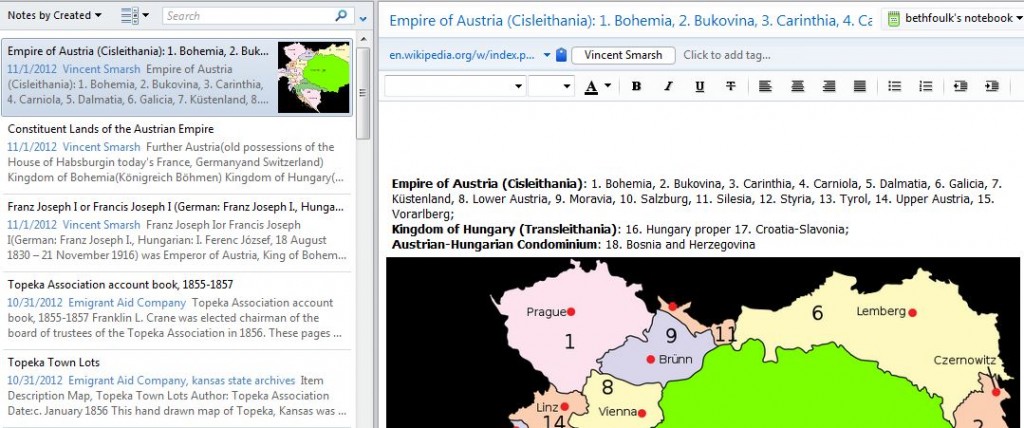Click the Vincent Smarsh tag button
The height and width of the screenshot is (428, 1024).
pos(623,55)
